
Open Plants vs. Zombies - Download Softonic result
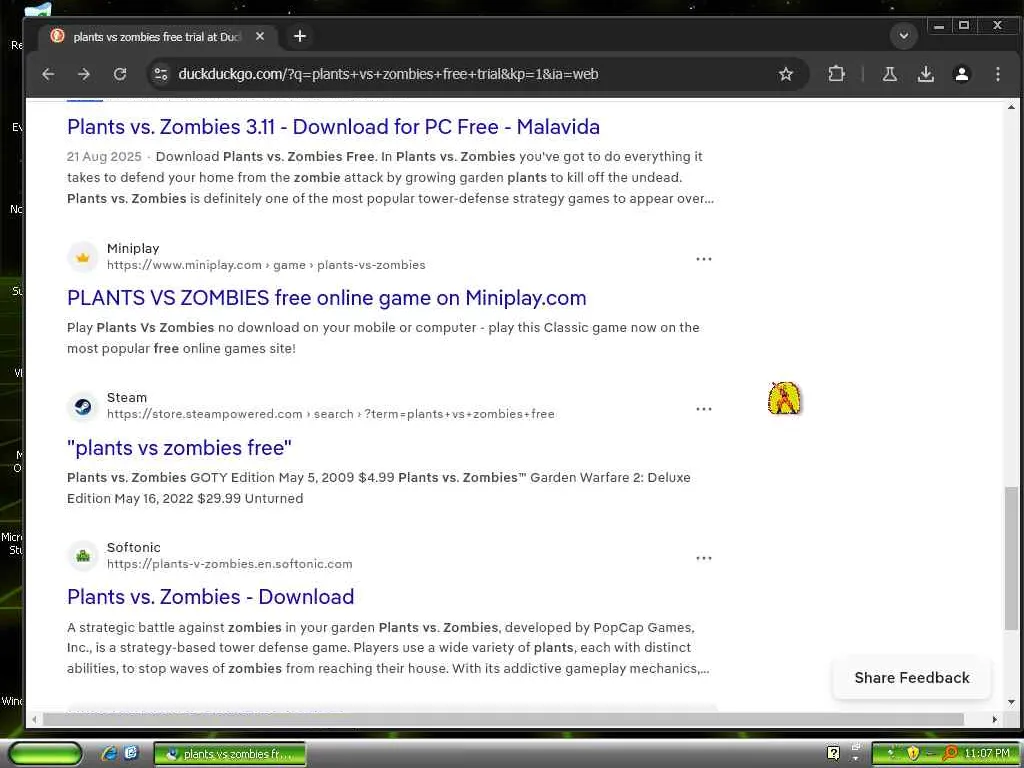(x=210, y=597)
